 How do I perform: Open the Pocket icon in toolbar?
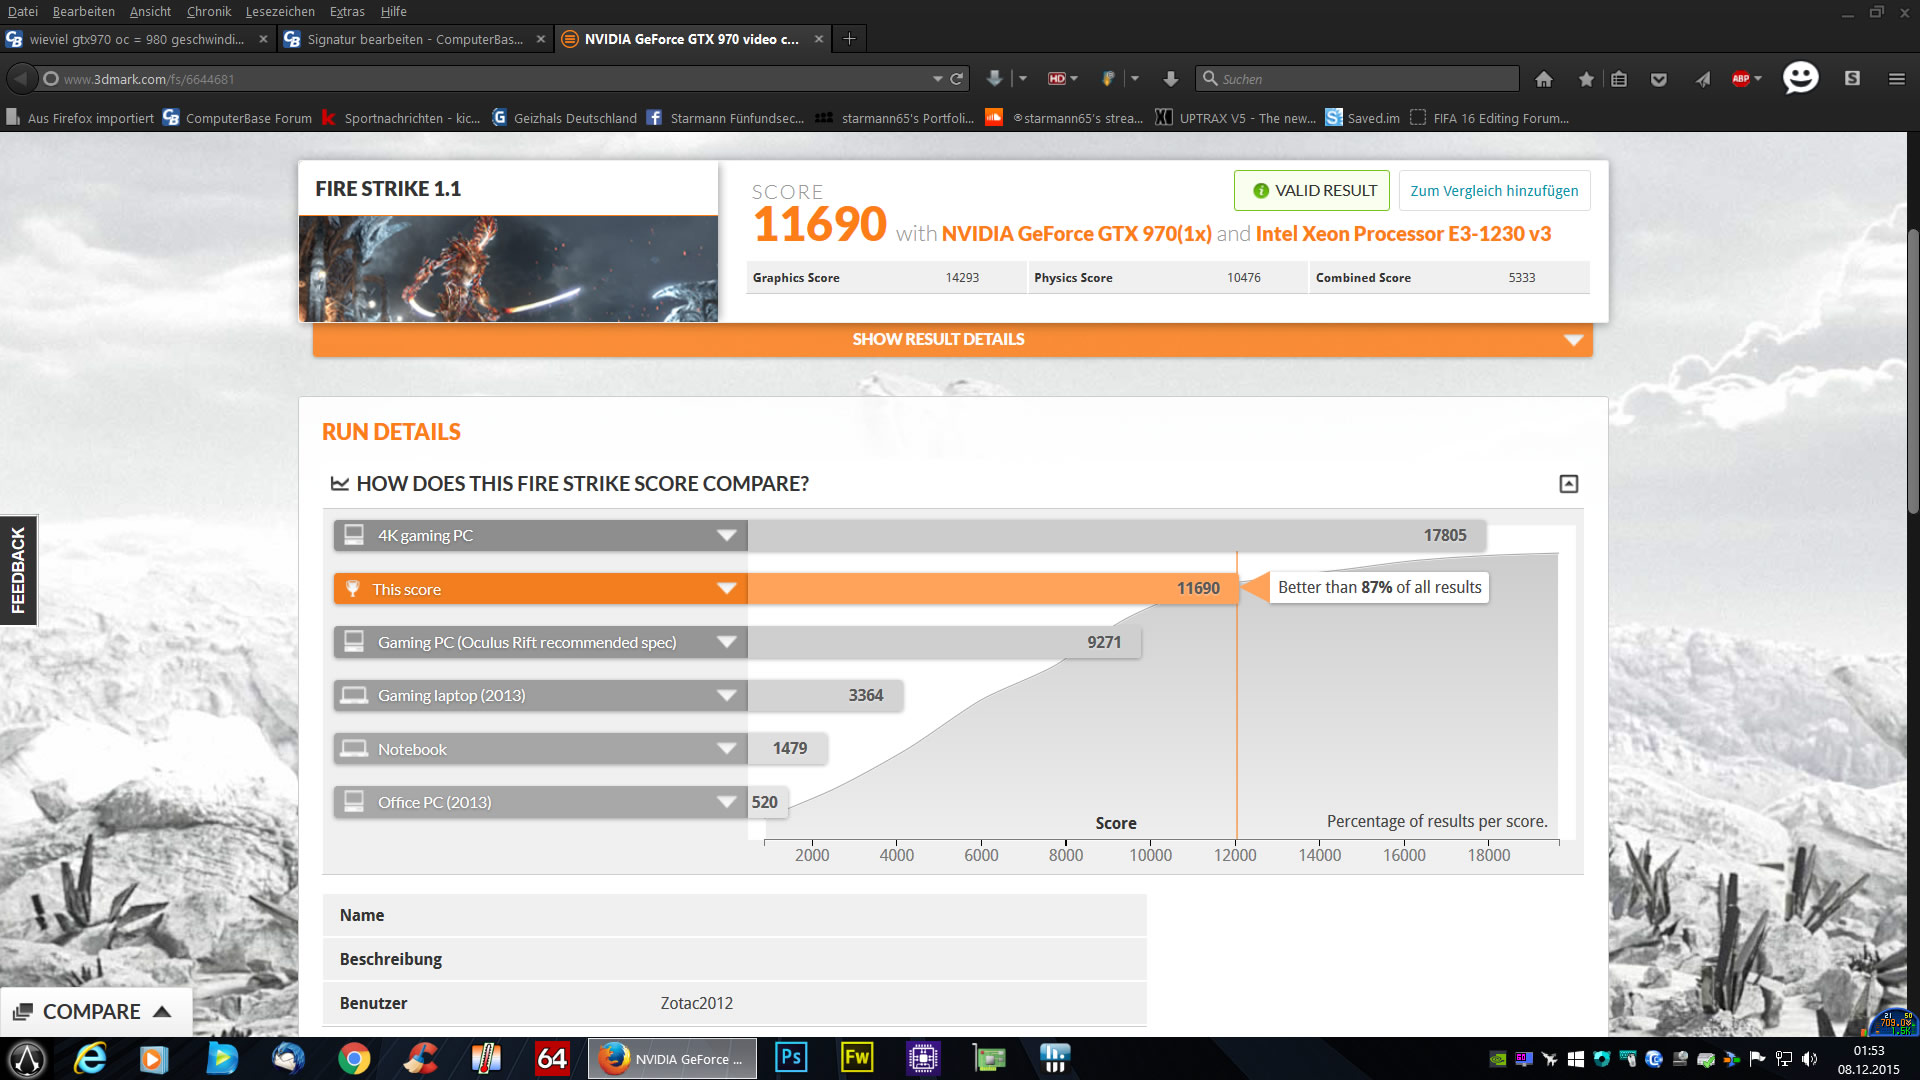pyautogui.click(x=1659, y=79)
